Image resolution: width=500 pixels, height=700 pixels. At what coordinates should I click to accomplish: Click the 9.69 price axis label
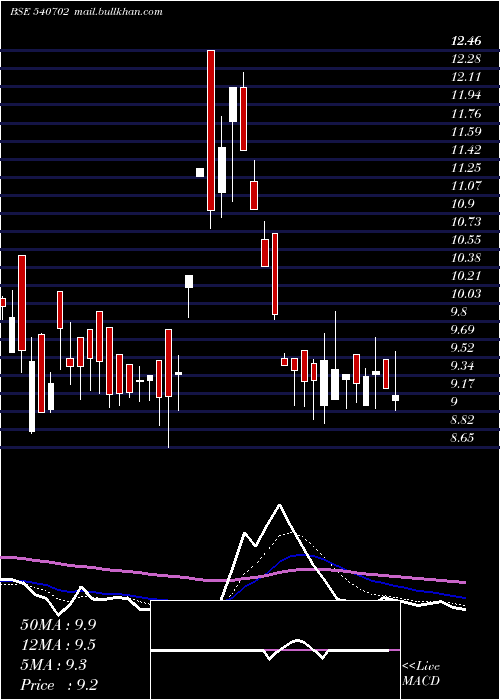pyautogui.click(x=462, y=330)
